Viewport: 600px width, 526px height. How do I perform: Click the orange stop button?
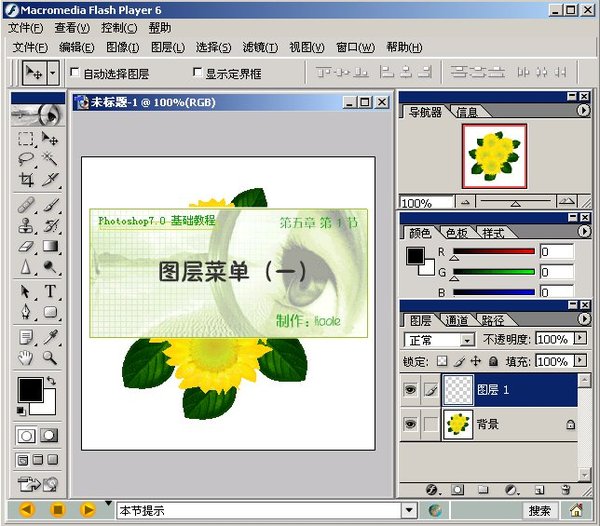coord(58,510)
